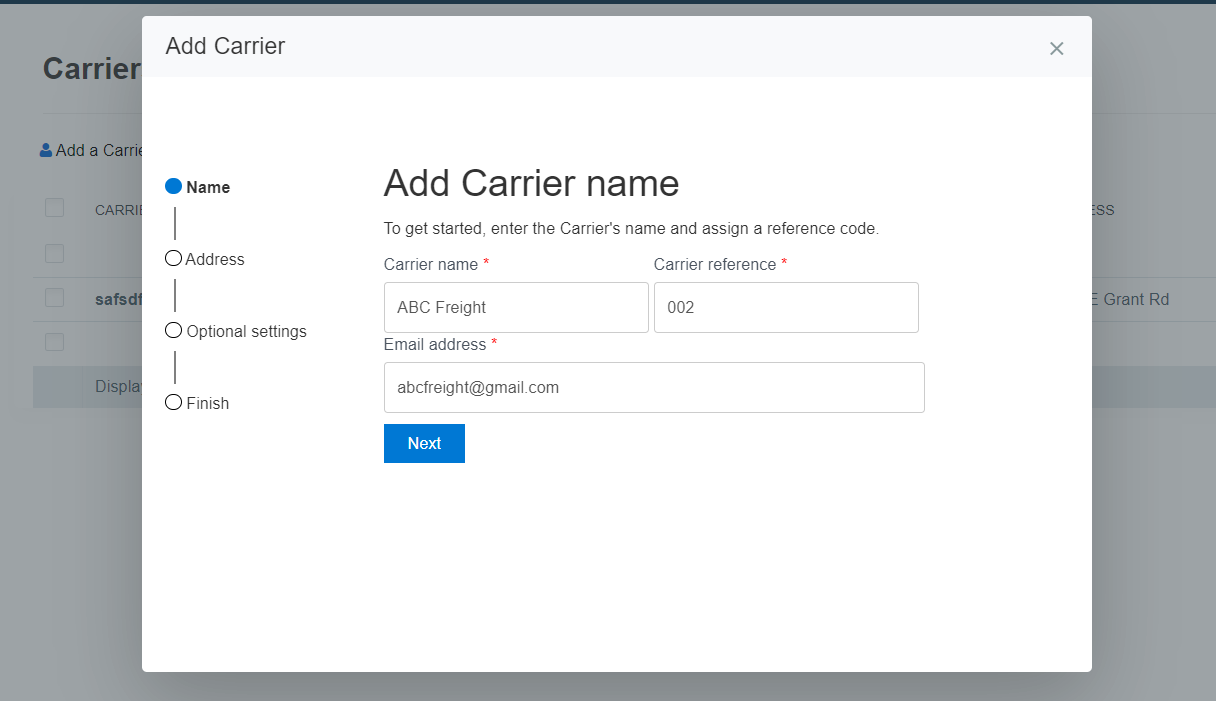
Task: Click inside the Carrier name input
Action: [x=515, y=307]
